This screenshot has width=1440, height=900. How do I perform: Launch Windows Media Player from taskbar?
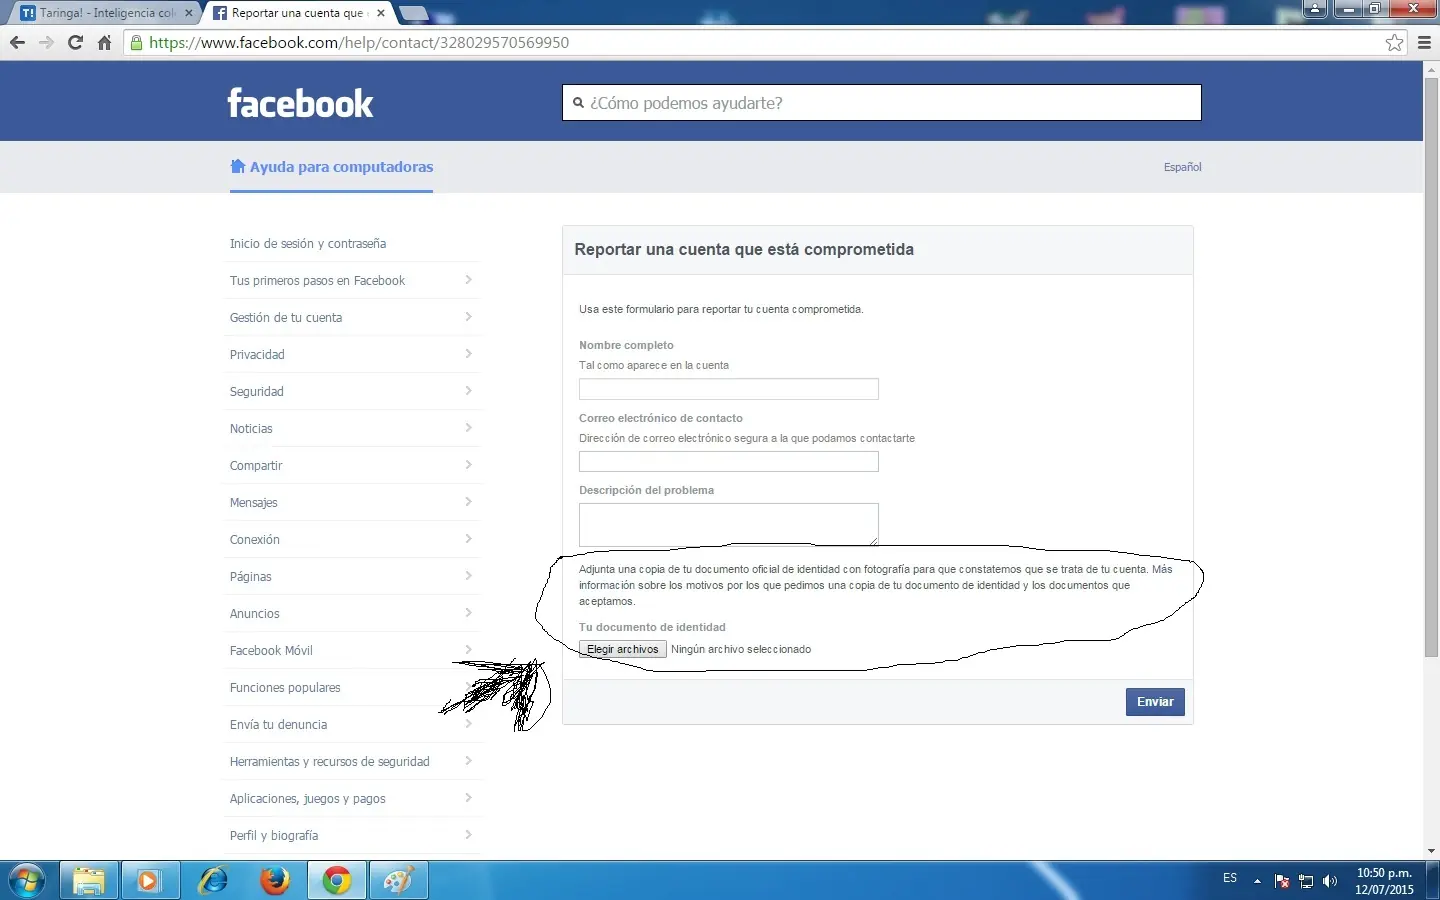(x=150, y=881)
